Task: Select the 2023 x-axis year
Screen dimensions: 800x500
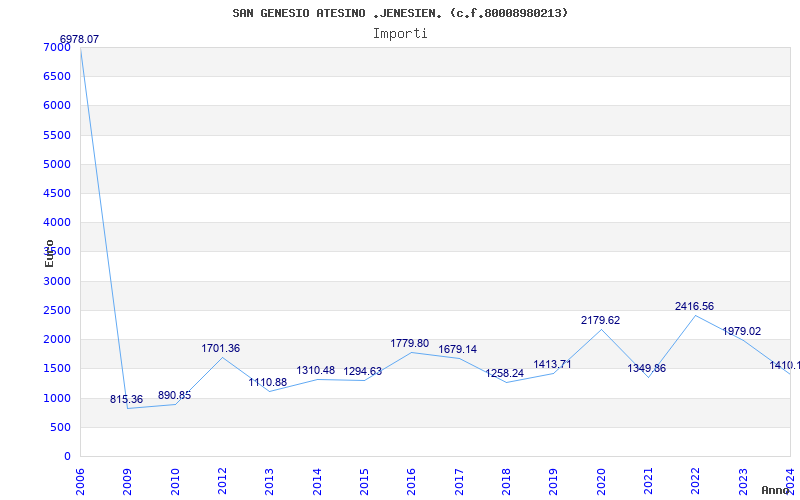Action: (743, 481)
